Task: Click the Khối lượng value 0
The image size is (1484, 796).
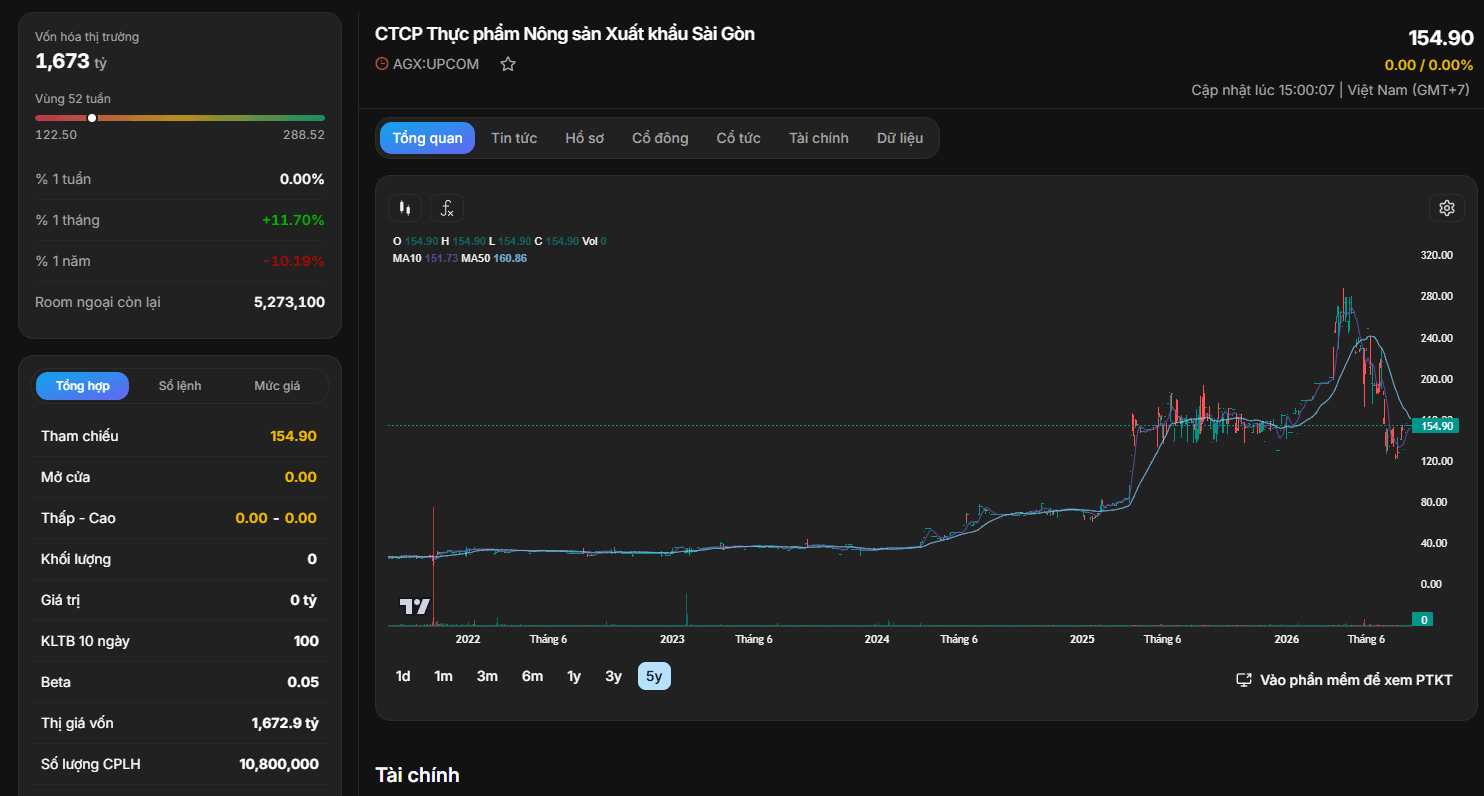Action: [x=312, y=559]
